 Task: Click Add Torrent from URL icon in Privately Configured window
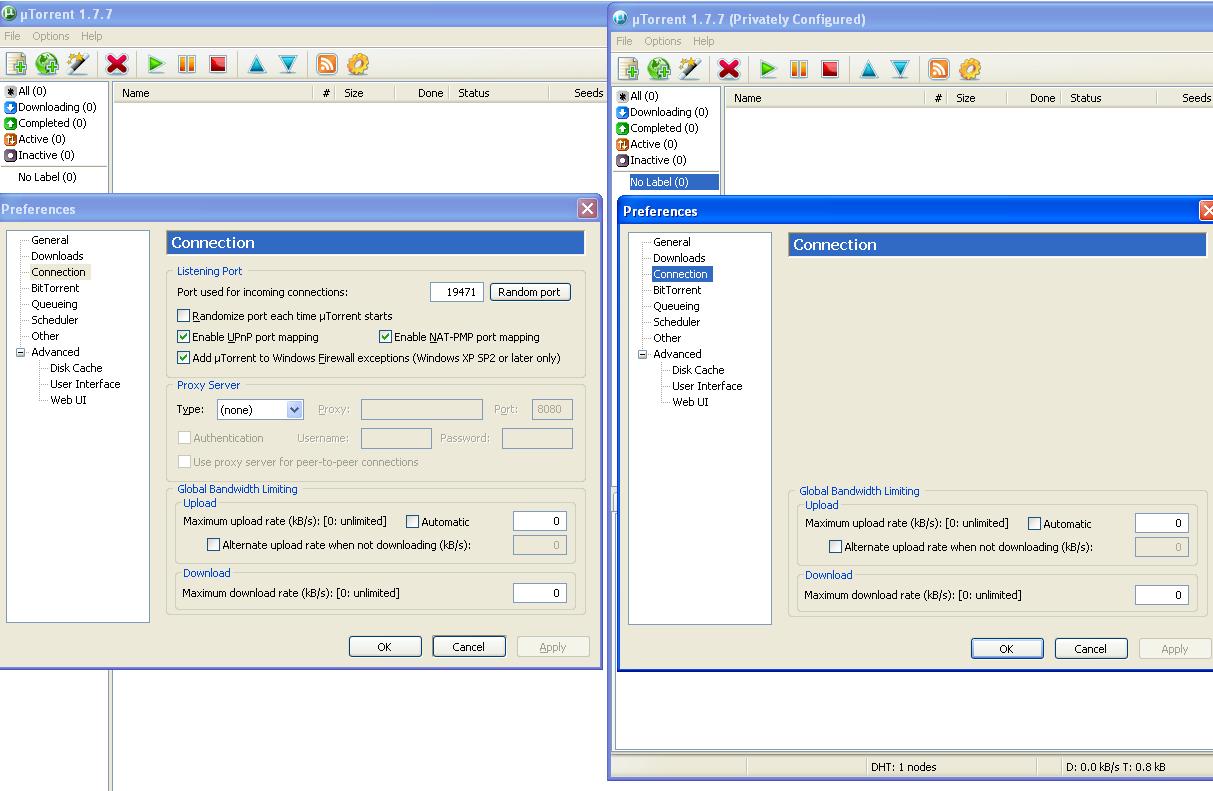(659, 68)
